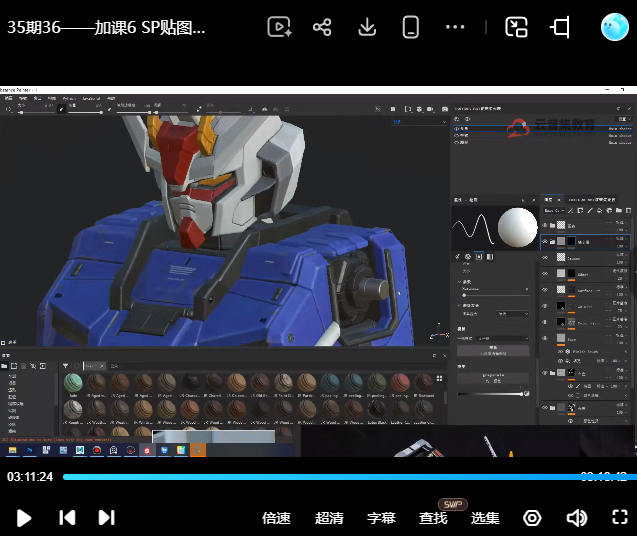Click the white sphere material preview
The width and height of the screenshot is (637, 536).
click(x=518, y=228)
